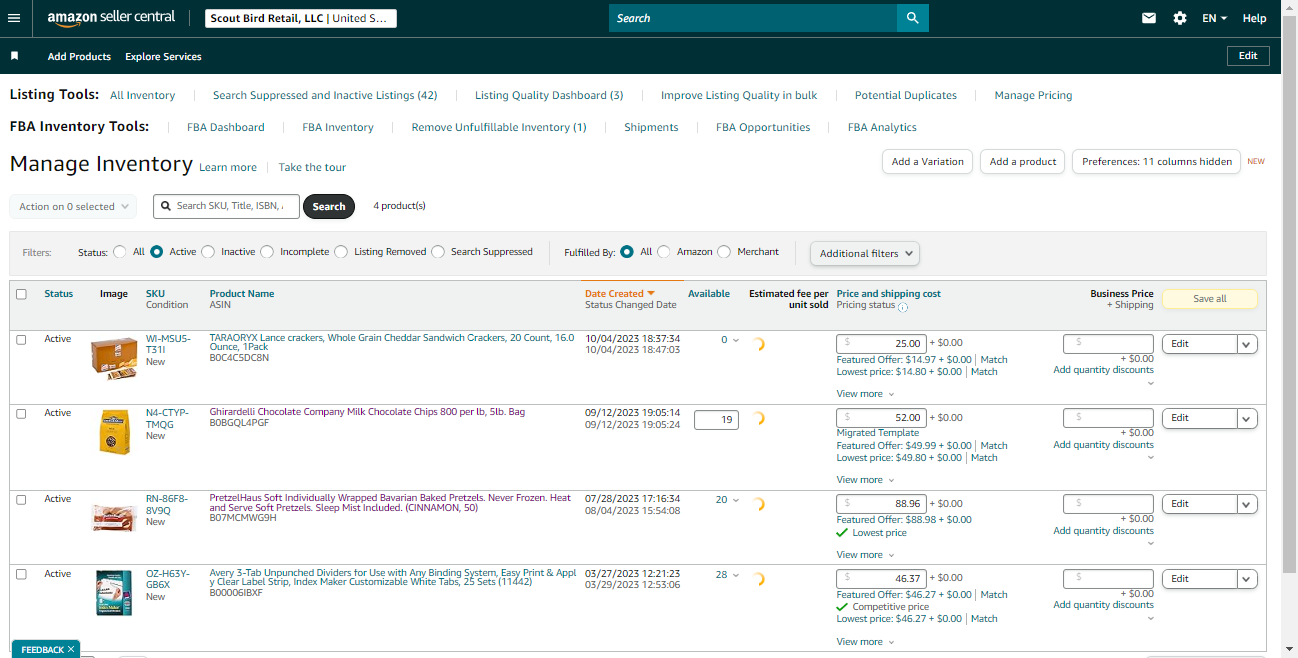
Task: Open the Help link
Action: point(1254,18)
